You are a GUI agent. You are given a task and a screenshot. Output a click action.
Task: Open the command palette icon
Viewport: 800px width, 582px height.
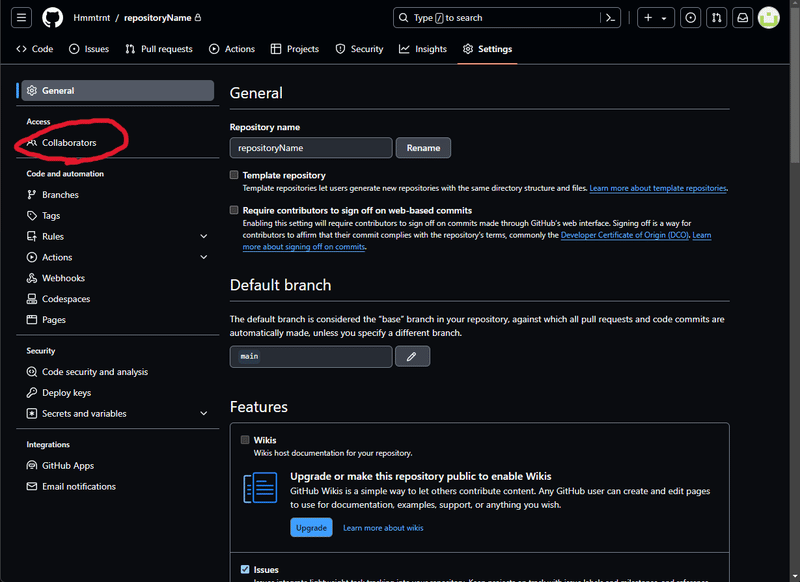(x=610, y=18)
